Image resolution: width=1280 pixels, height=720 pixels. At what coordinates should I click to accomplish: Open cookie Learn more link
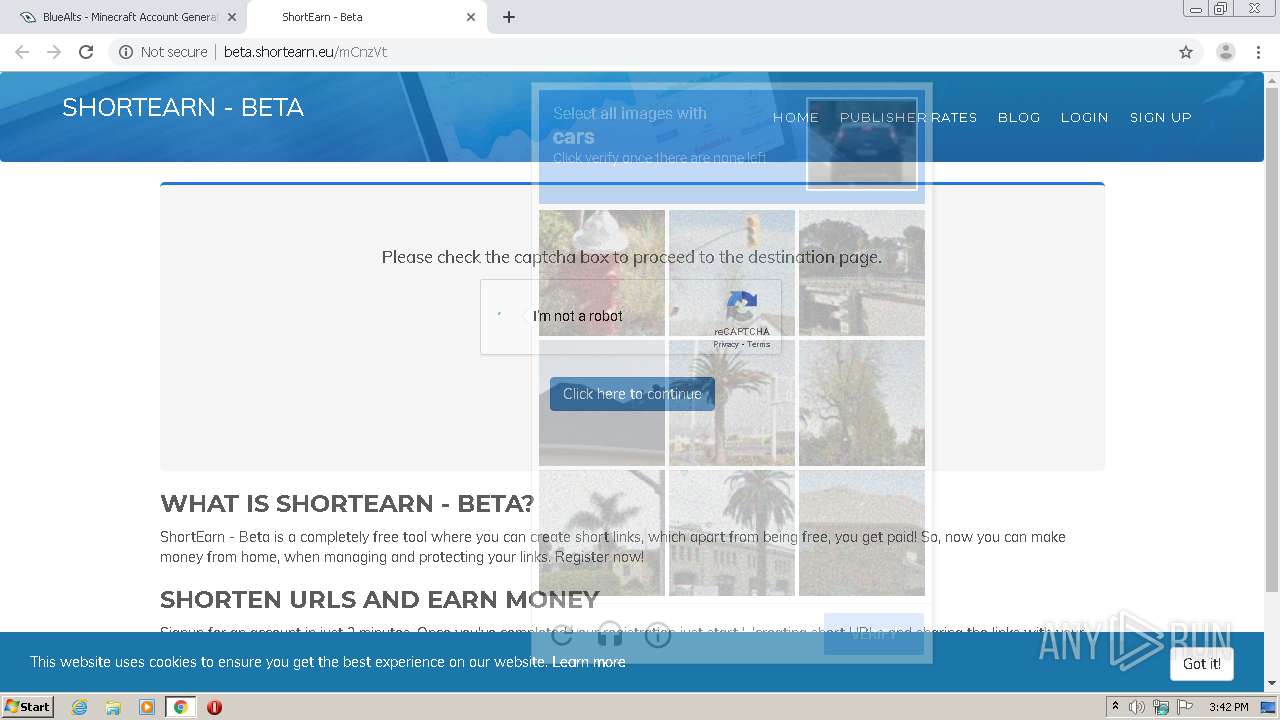click(x=589, y=662)
